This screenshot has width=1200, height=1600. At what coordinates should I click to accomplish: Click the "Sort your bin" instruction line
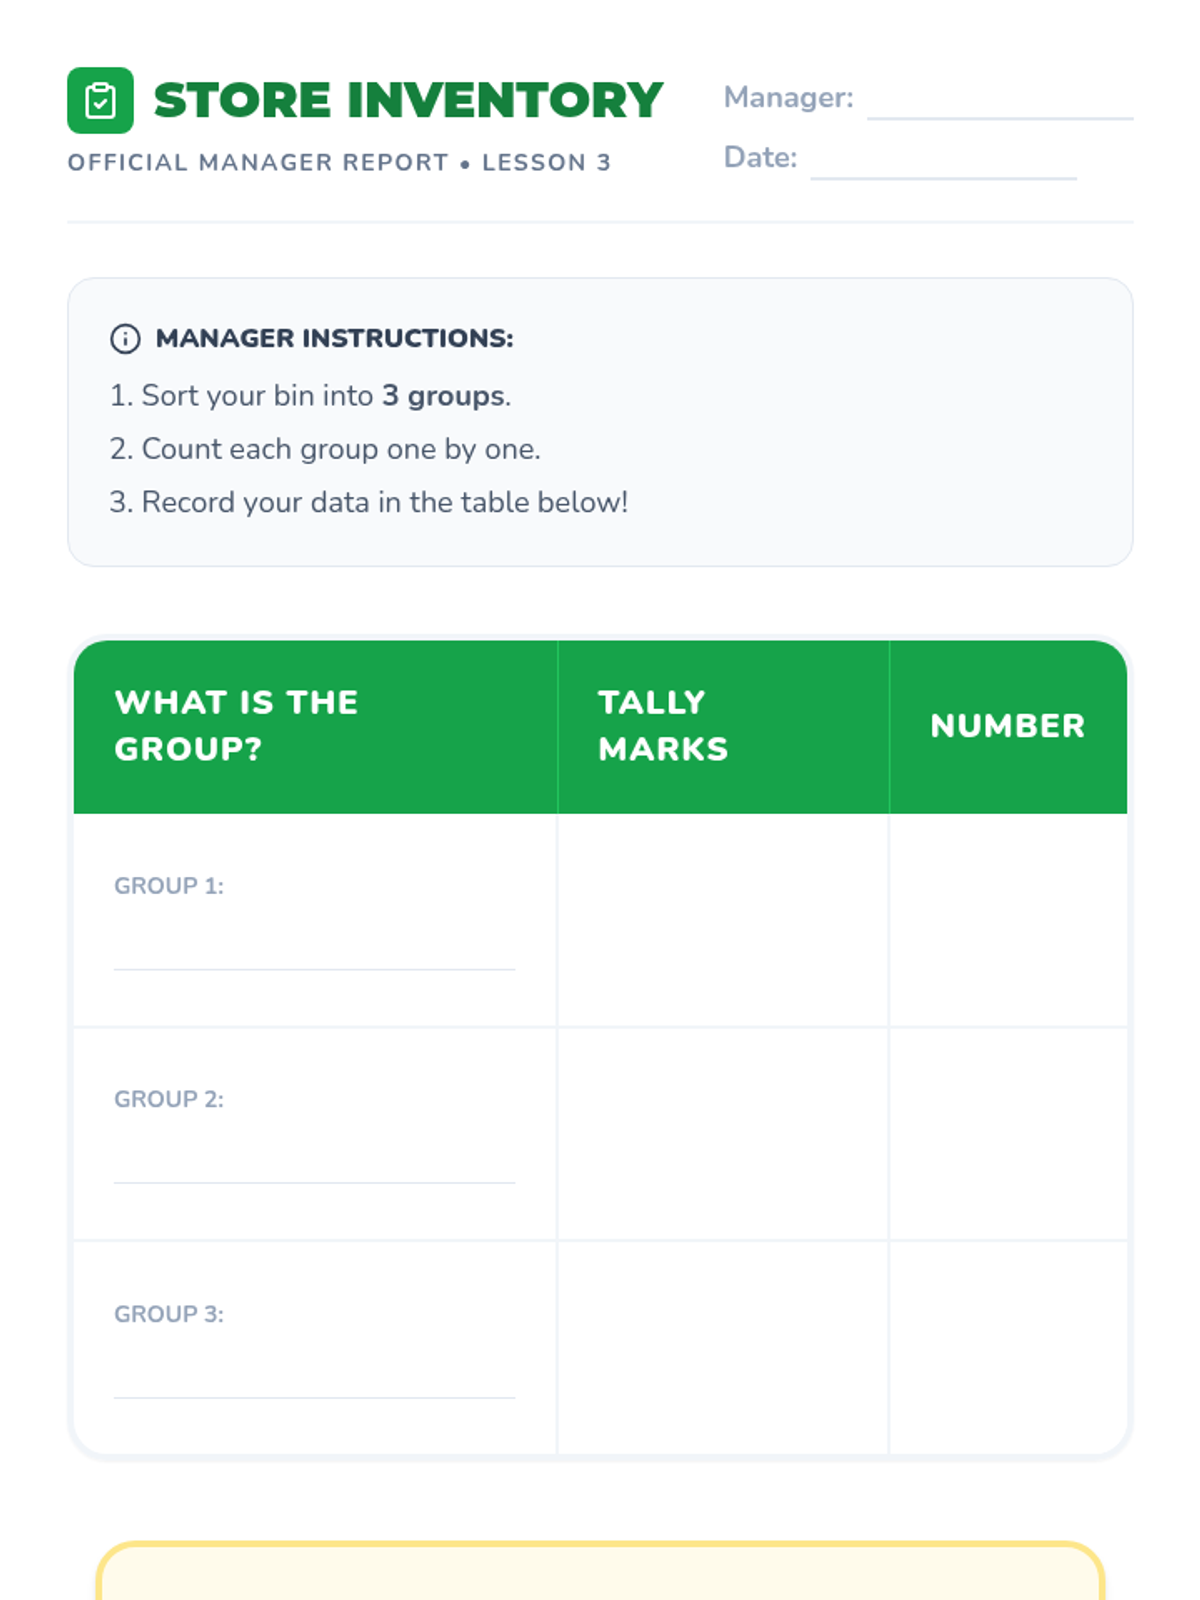point(310,396)
